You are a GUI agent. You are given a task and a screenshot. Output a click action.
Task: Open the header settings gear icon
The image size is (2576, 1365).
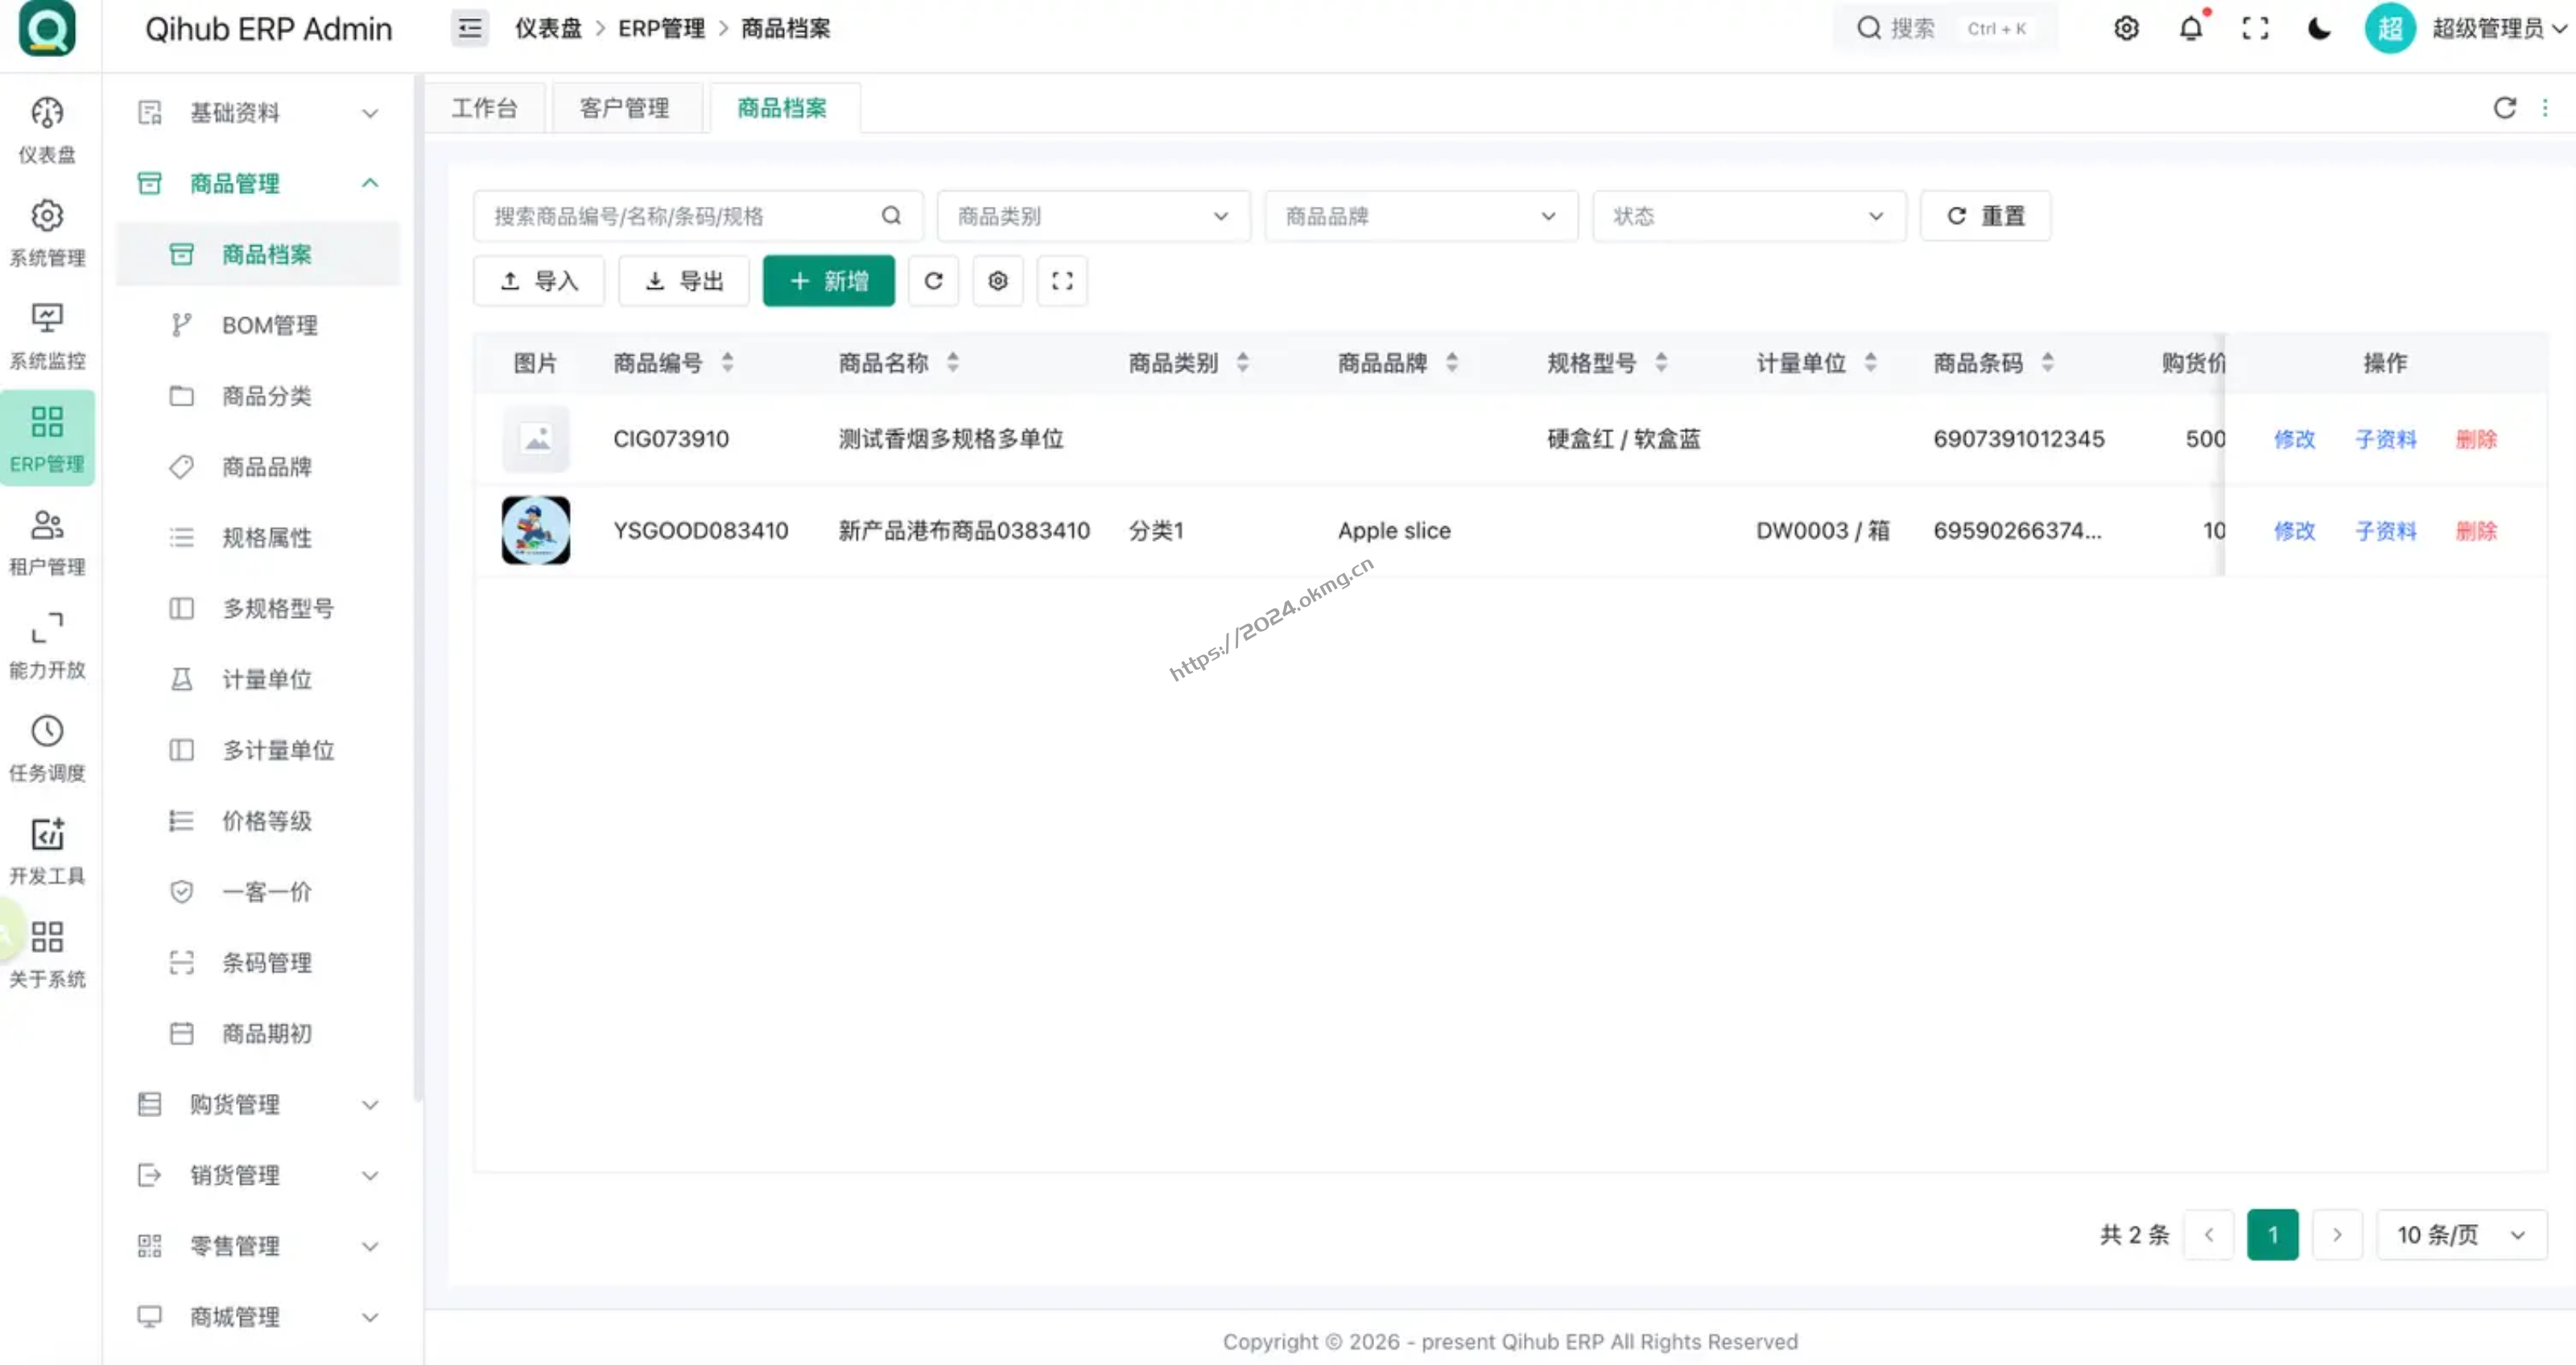2126,28
